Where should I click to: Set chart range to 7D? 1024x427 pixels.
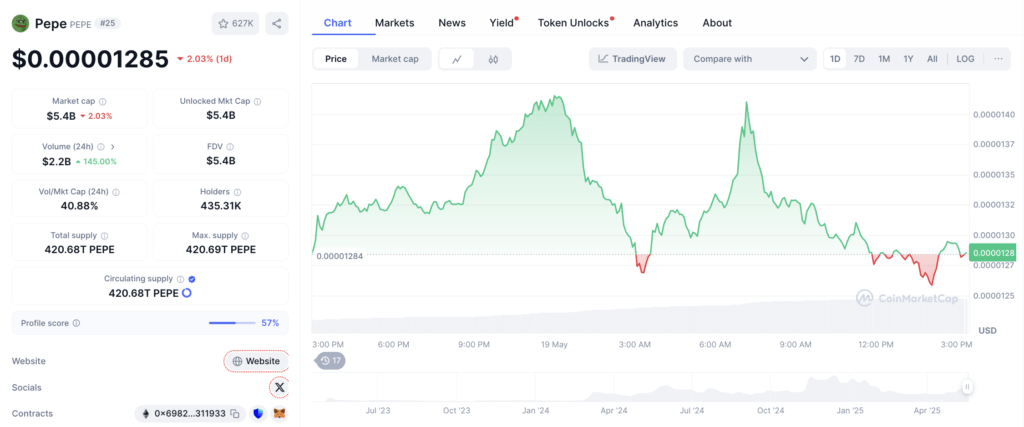point(859,59)
